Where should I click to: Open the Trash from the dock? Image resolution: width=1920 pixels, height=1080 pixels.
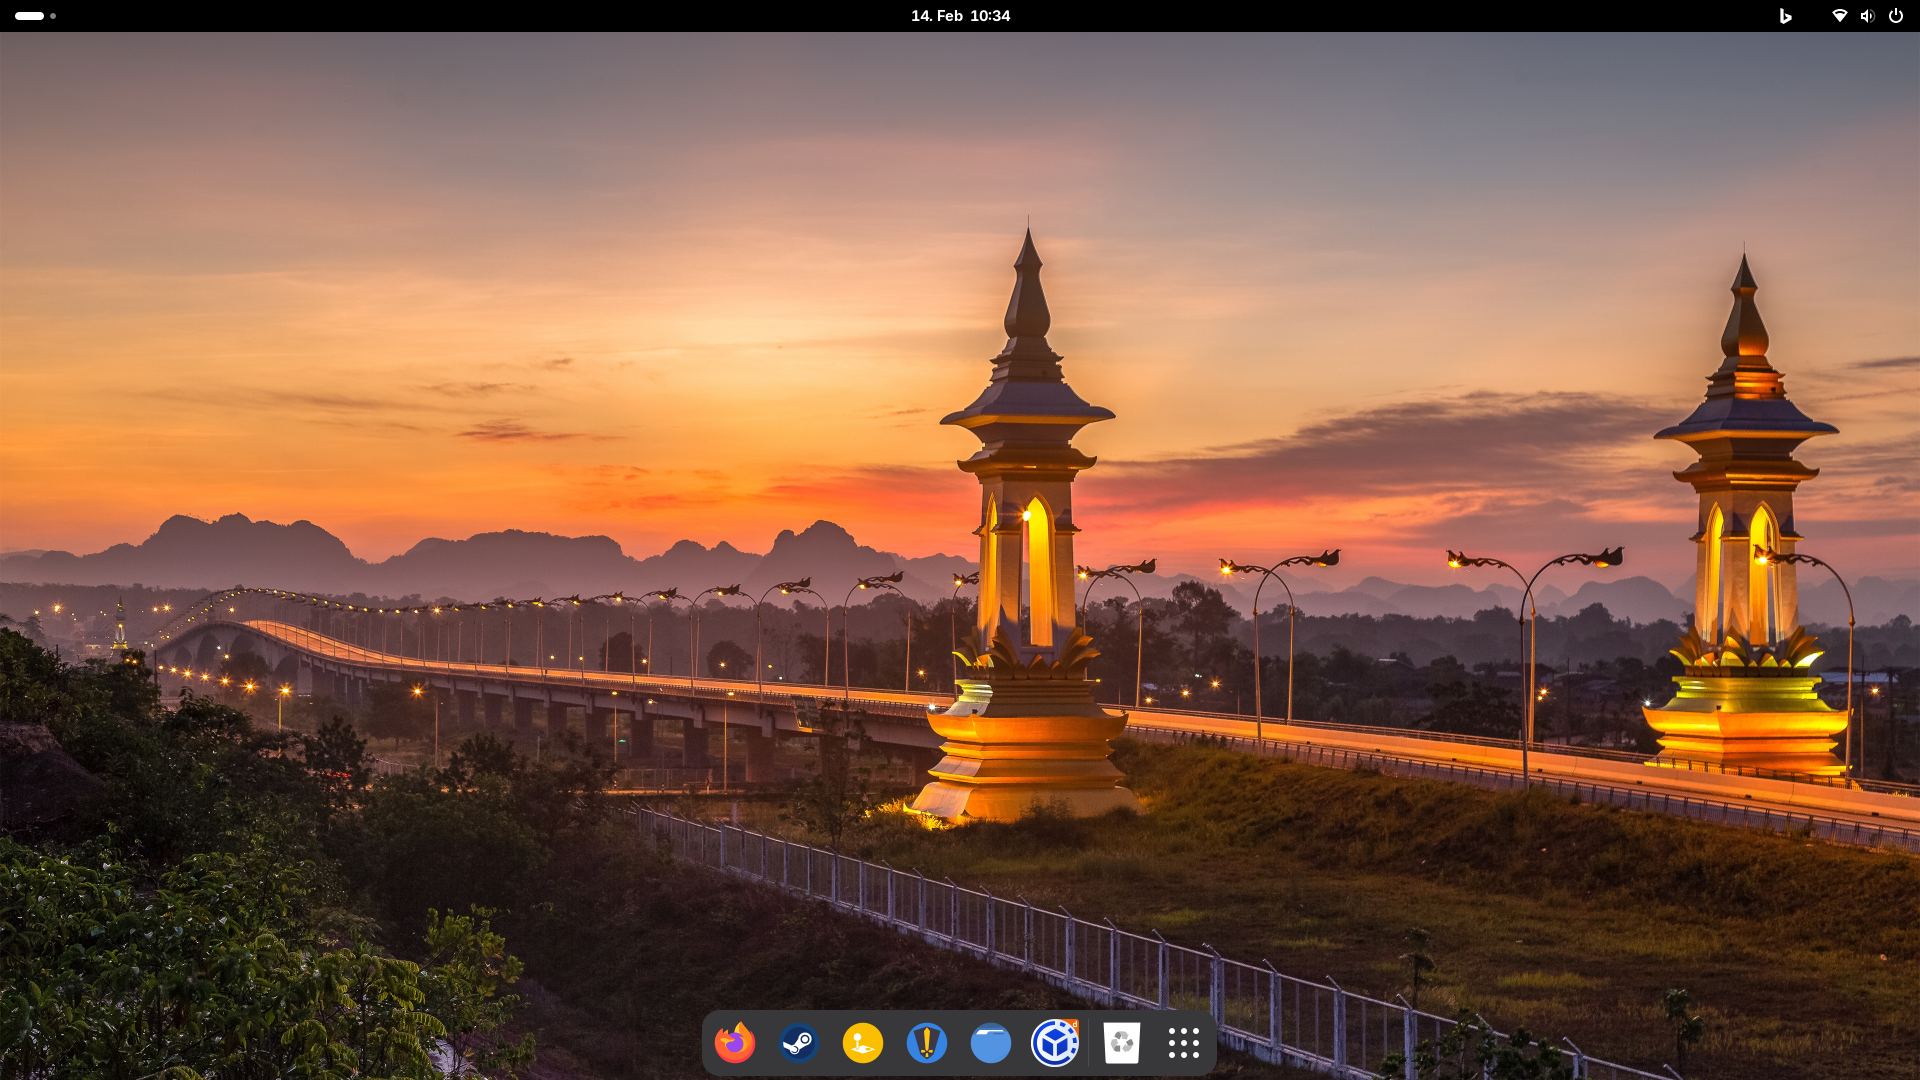1122,1043
